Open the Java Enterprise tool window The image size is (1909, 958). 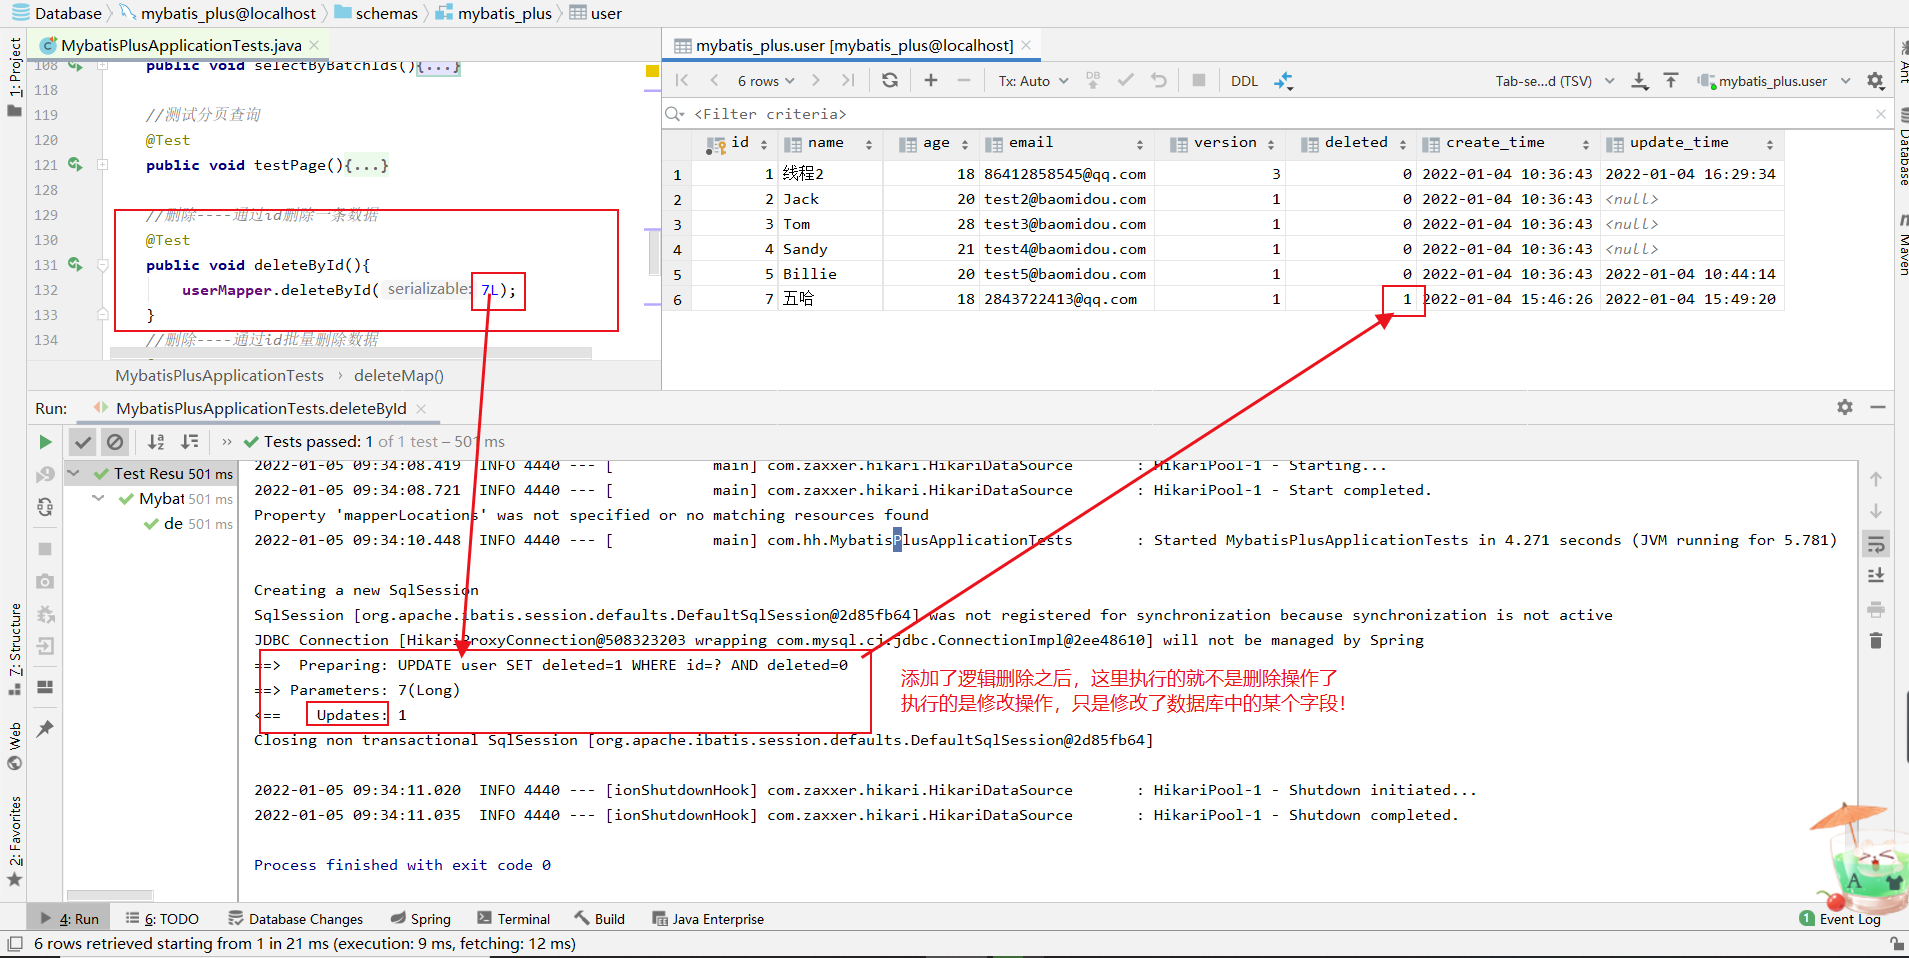pyautogui.click(x=708, y=919)
